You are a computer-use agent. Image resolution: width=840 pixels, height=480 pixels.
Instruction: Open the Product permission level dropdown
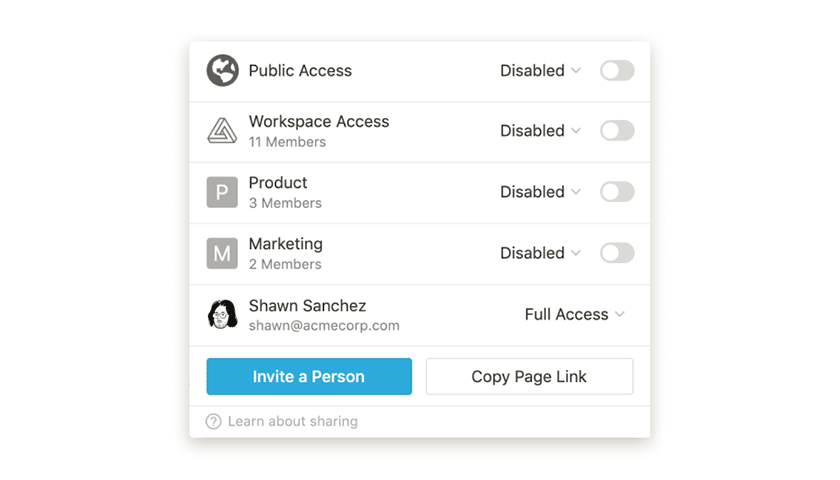(540, 192)
